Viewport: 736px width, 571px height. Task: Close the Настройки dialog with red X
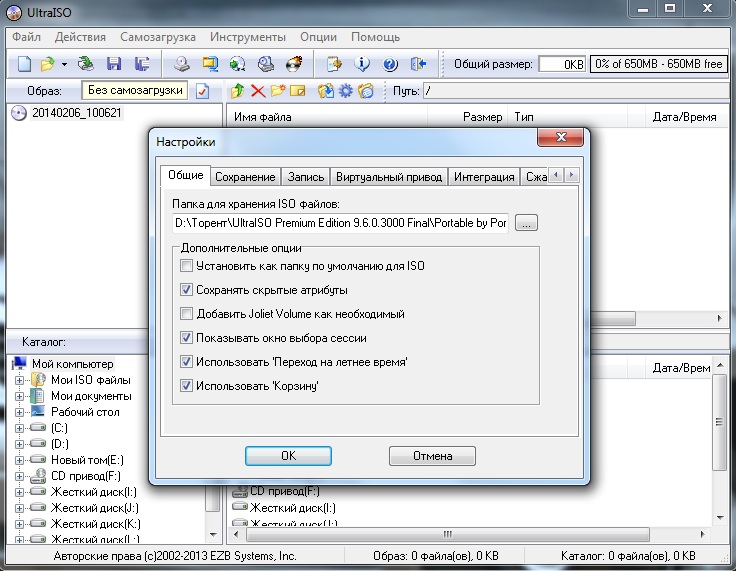tap(560, 137)
